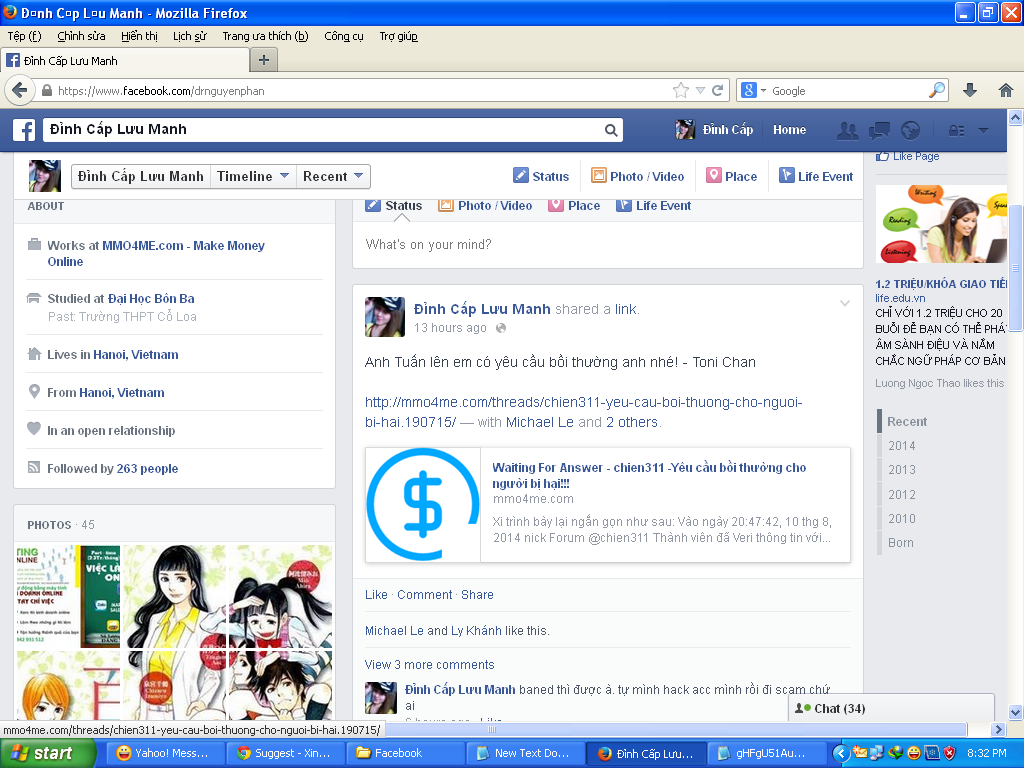
Task: Click the site identity padlock icon
Action: pyautogui.click(x=46, y=91)
